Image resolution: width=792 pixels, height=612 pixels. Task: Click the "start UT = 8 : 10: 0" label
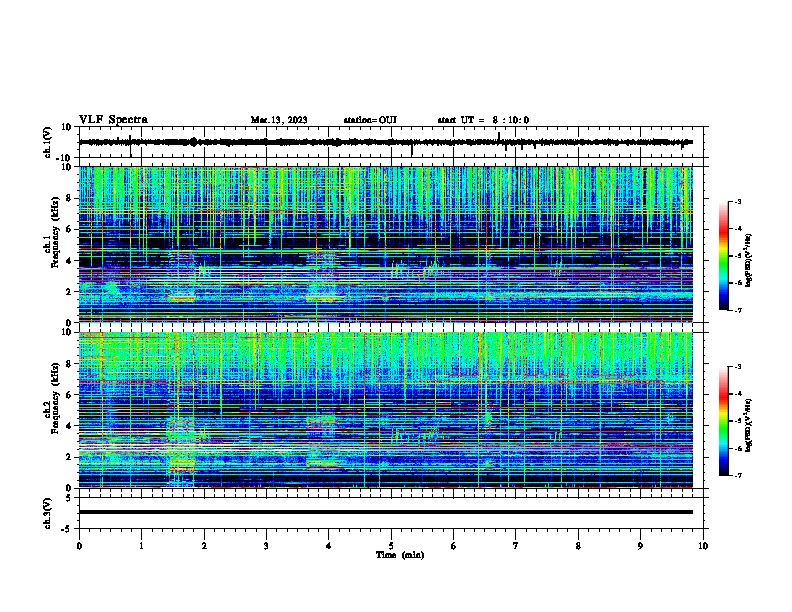click(483, 120)
